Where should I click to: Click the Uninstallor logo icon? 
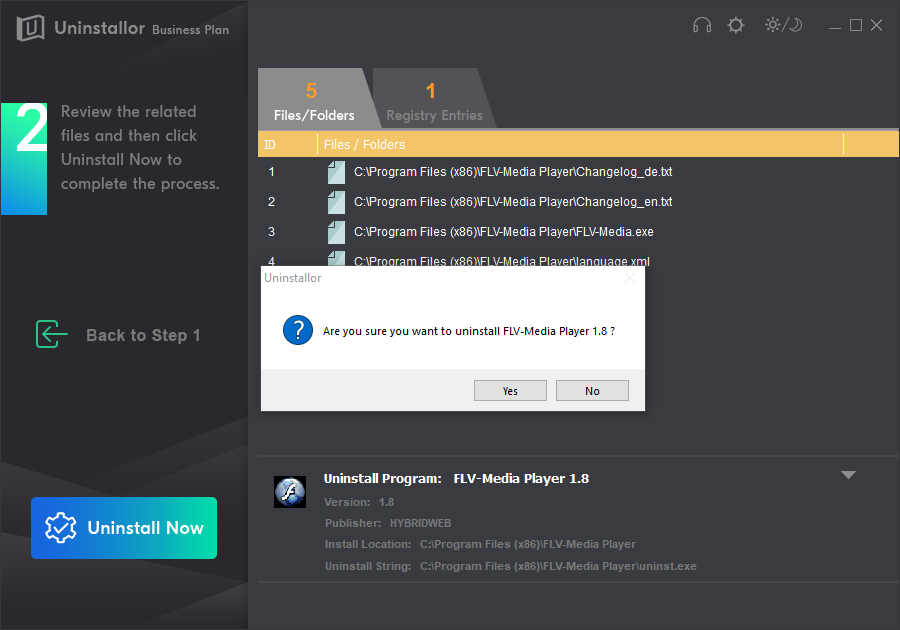click(30, 28)
